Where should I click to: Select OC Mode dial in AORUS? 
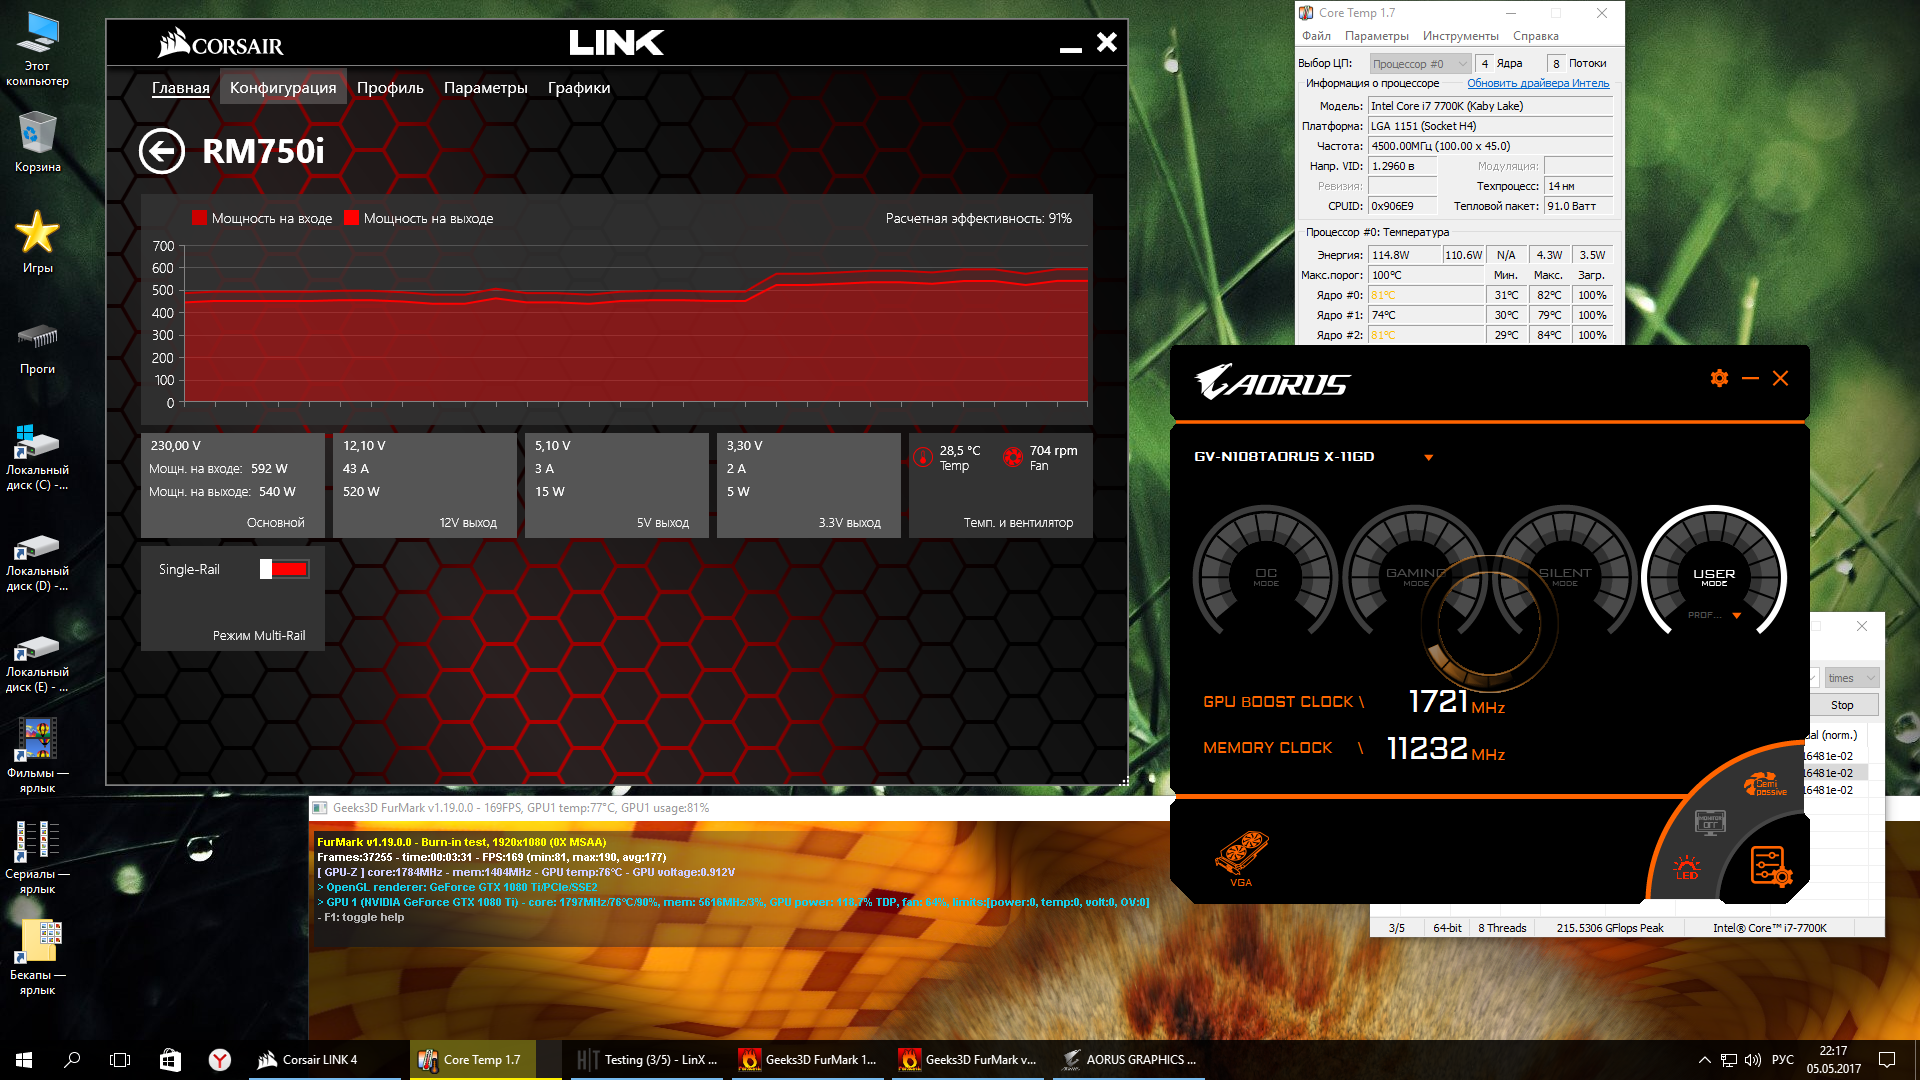tap(1265, 576)
